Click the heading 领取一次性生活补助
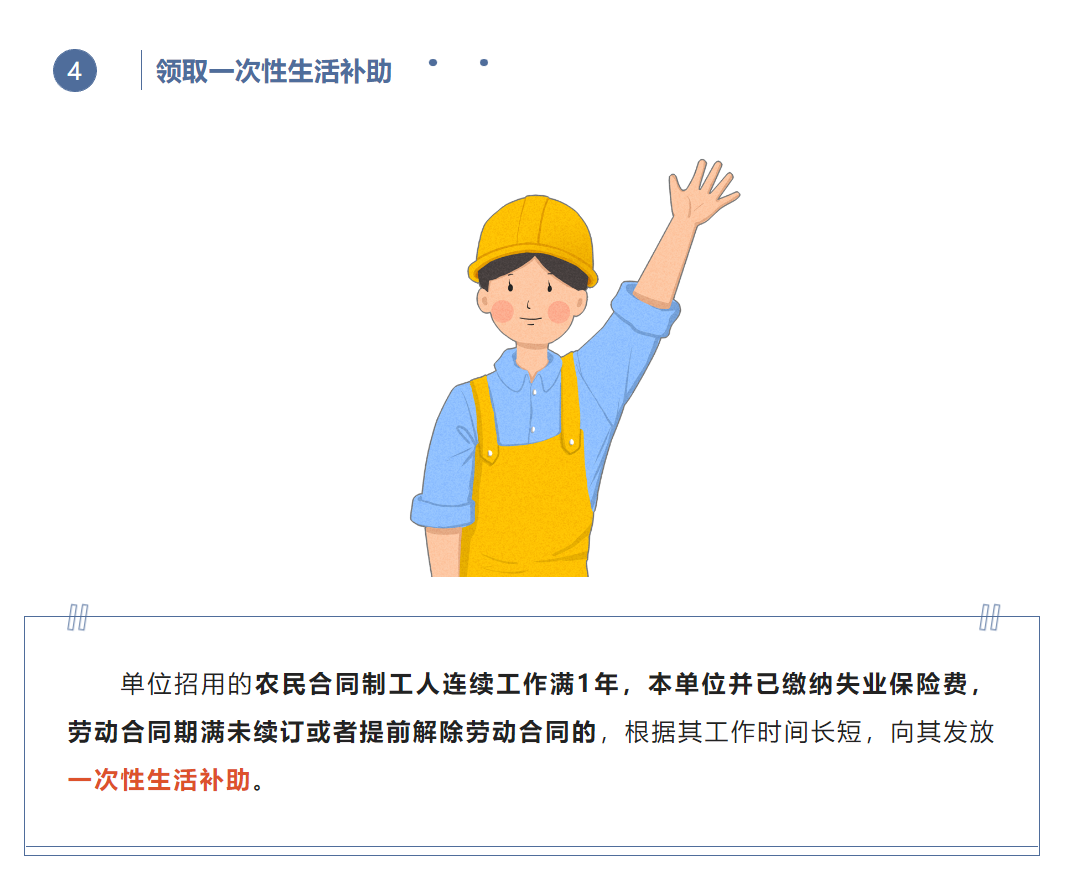Image resolution: width=1078 pixels, height=885 pixels. 274,72
